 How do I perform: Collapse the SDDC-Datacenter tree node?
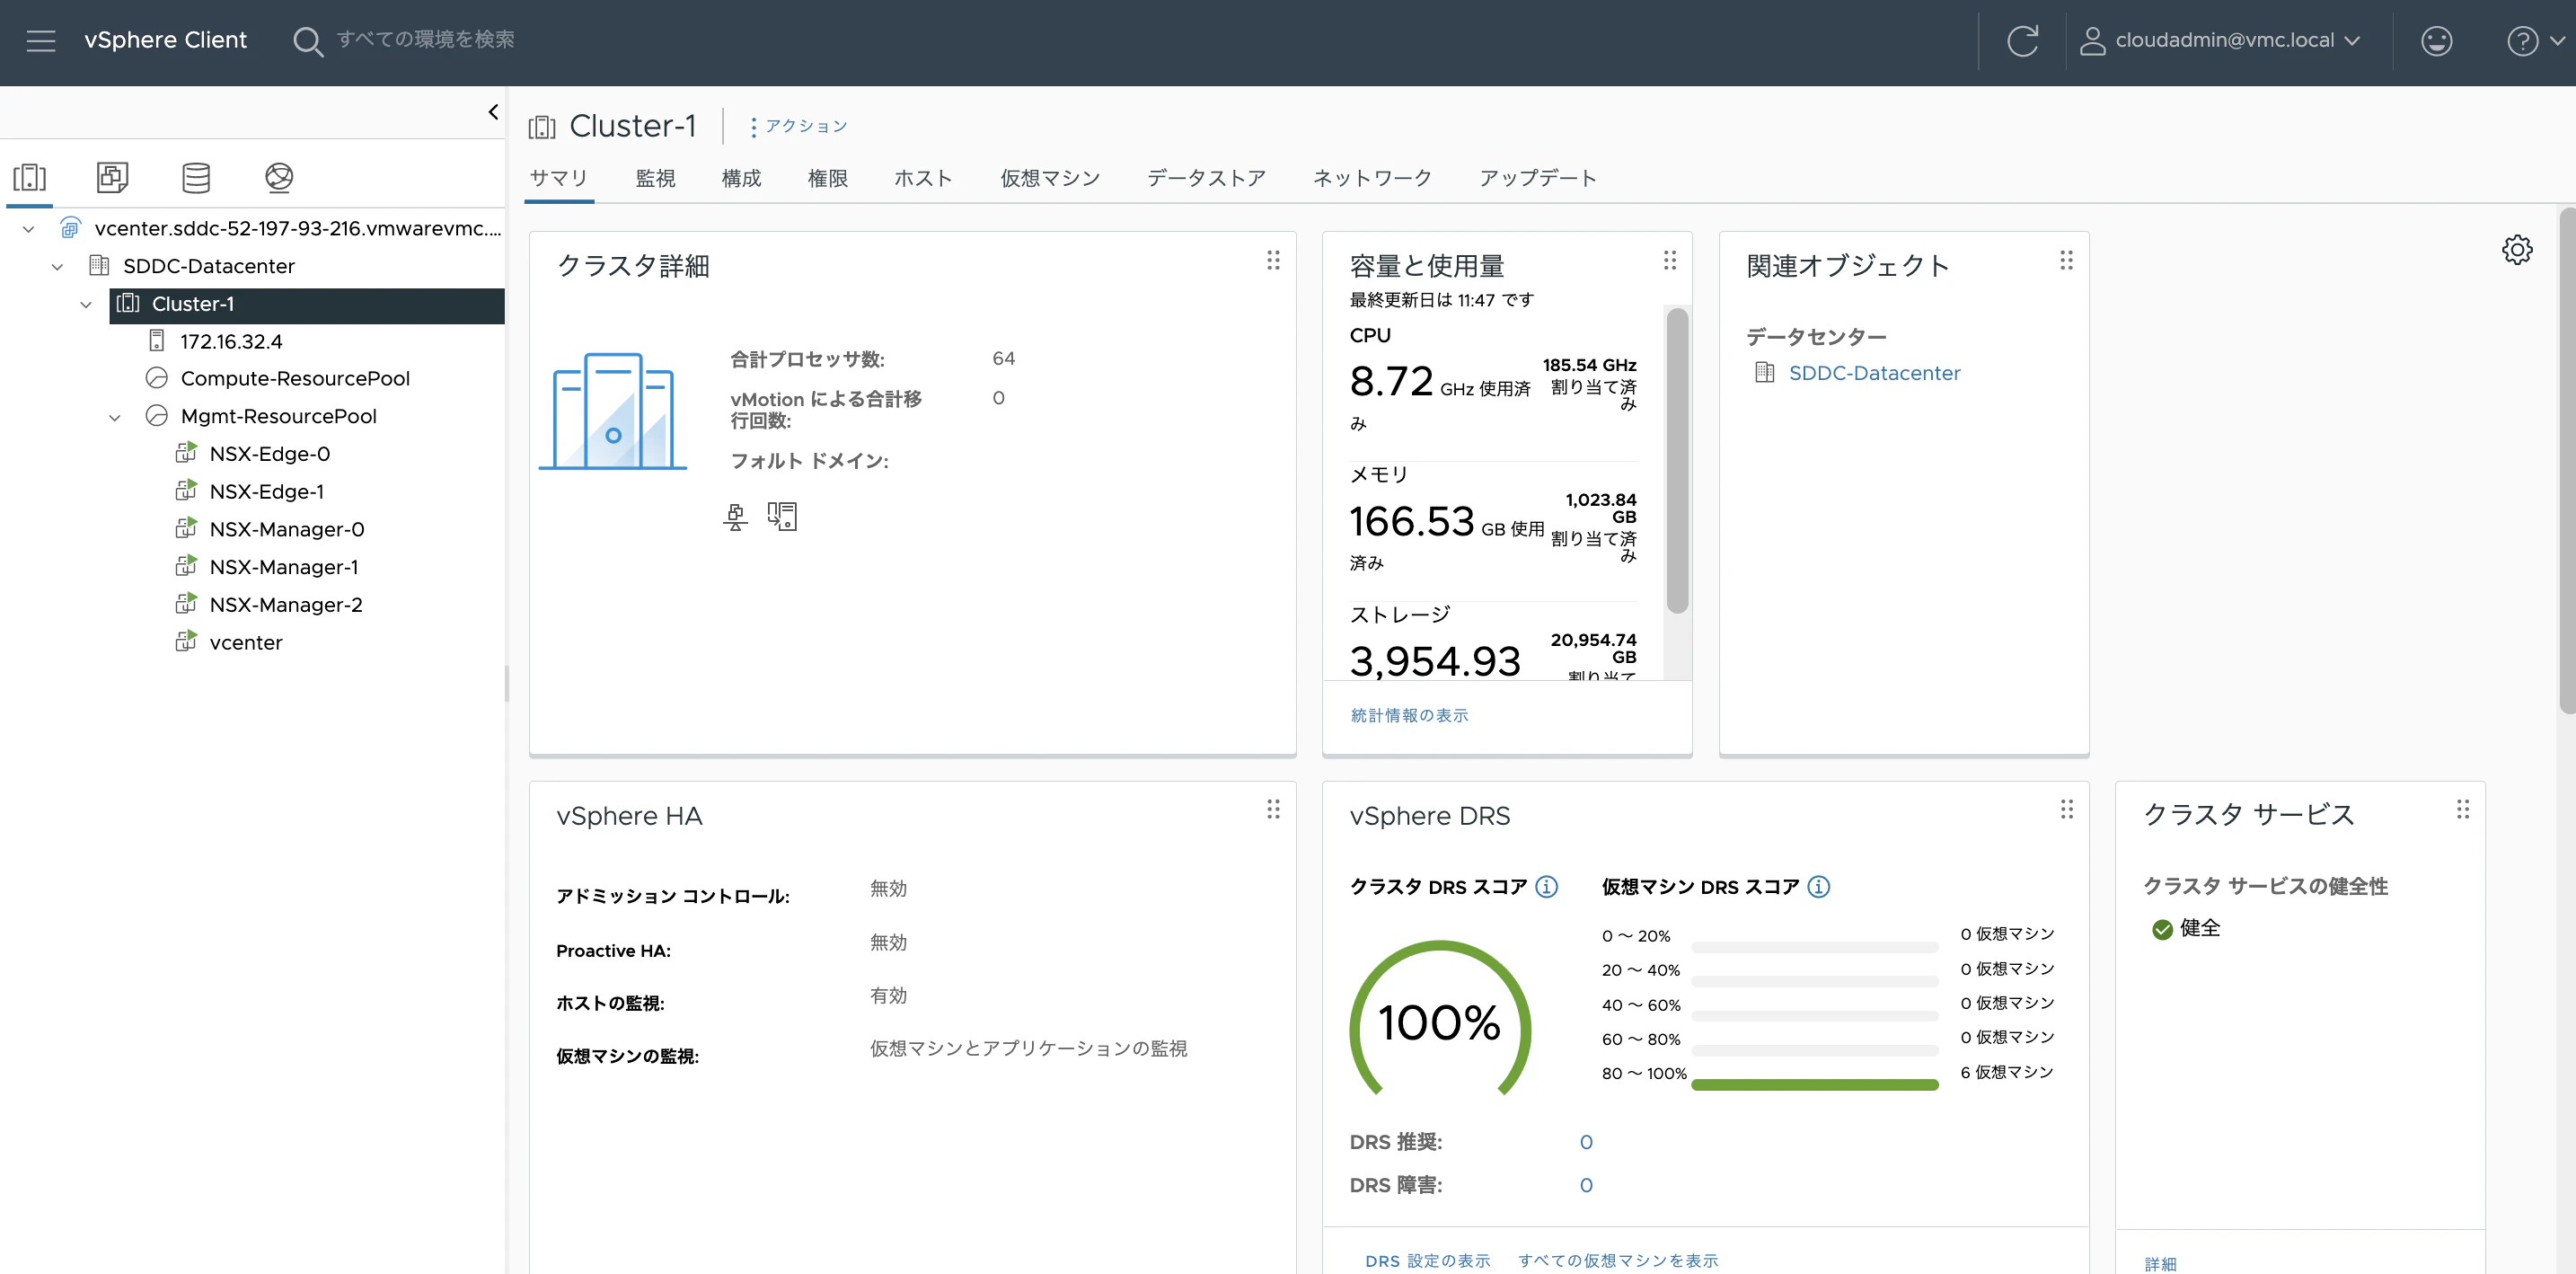(58, 267)
